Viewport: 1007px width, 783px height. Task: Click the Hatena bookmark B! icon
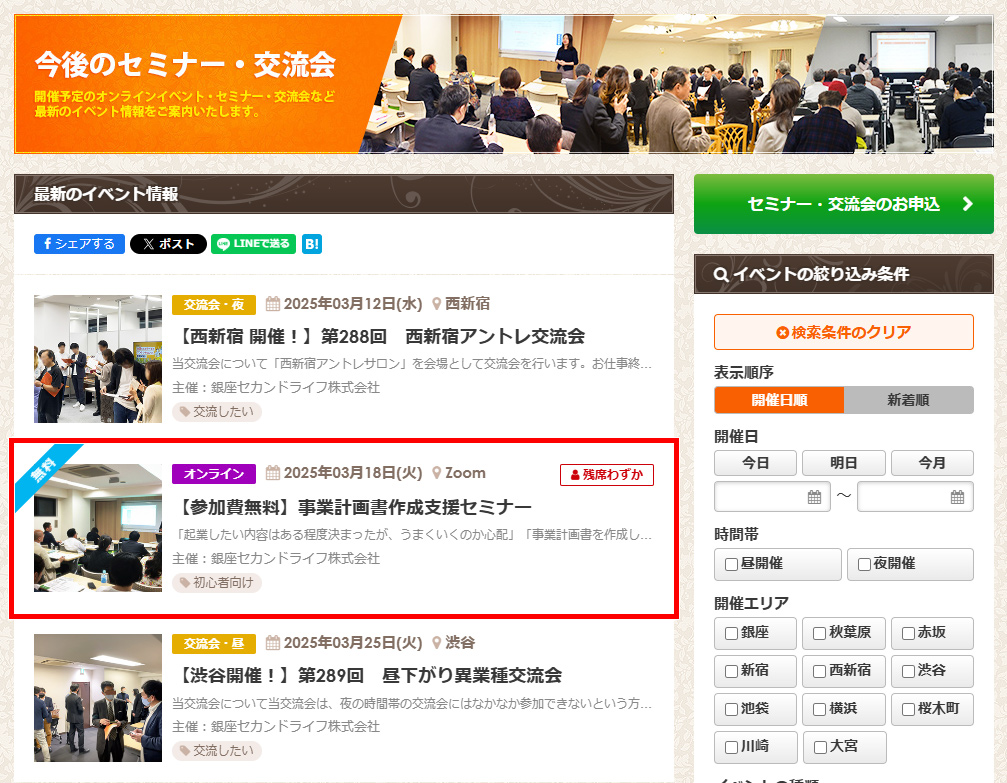point(312,244)
